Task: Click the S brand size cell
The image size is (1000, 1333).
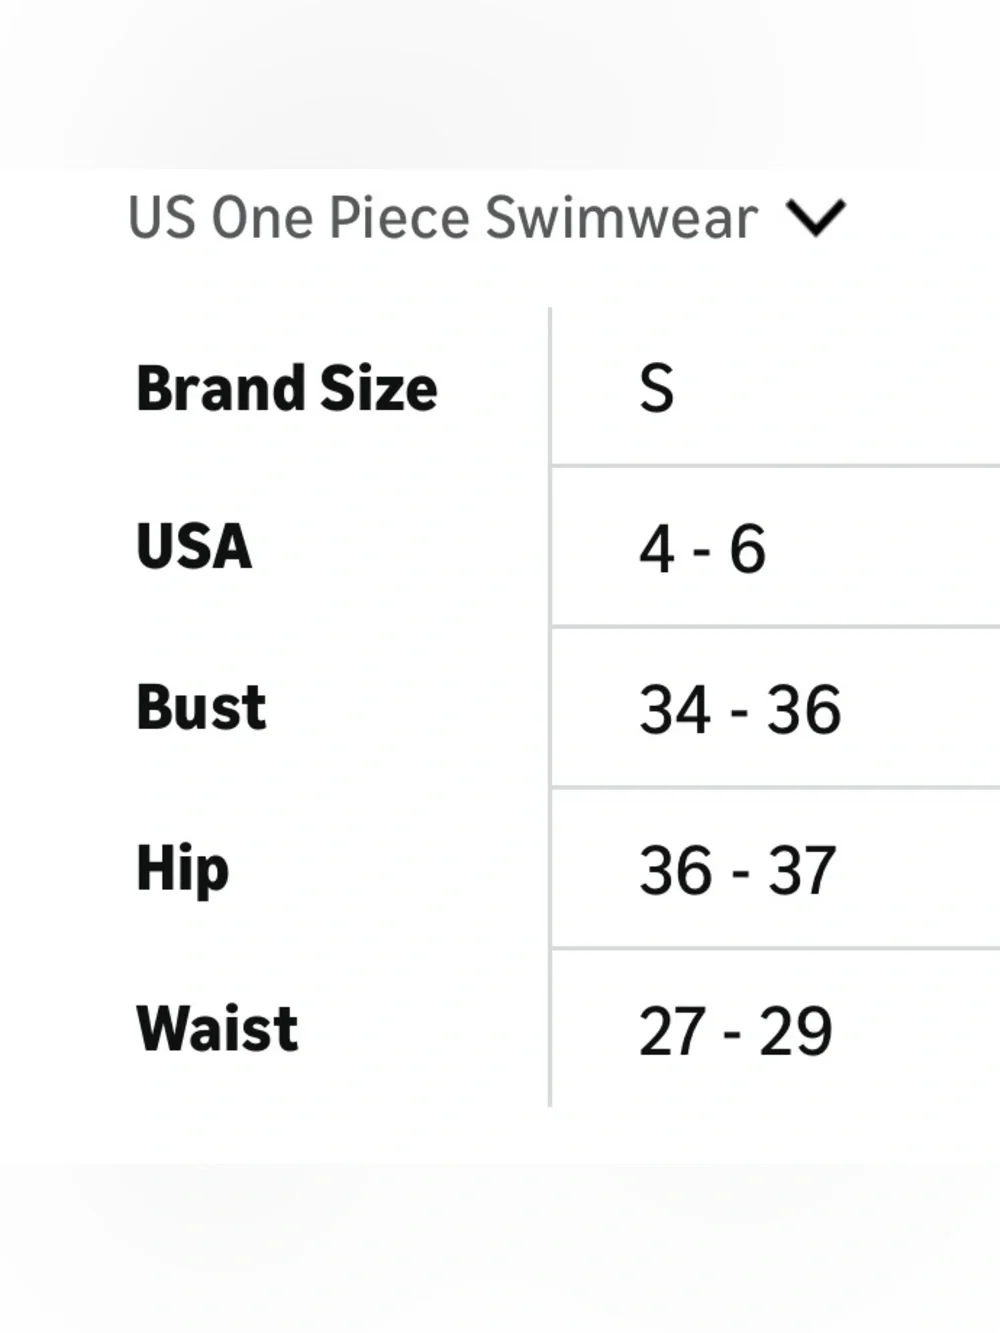Action: tap(657, 388)
